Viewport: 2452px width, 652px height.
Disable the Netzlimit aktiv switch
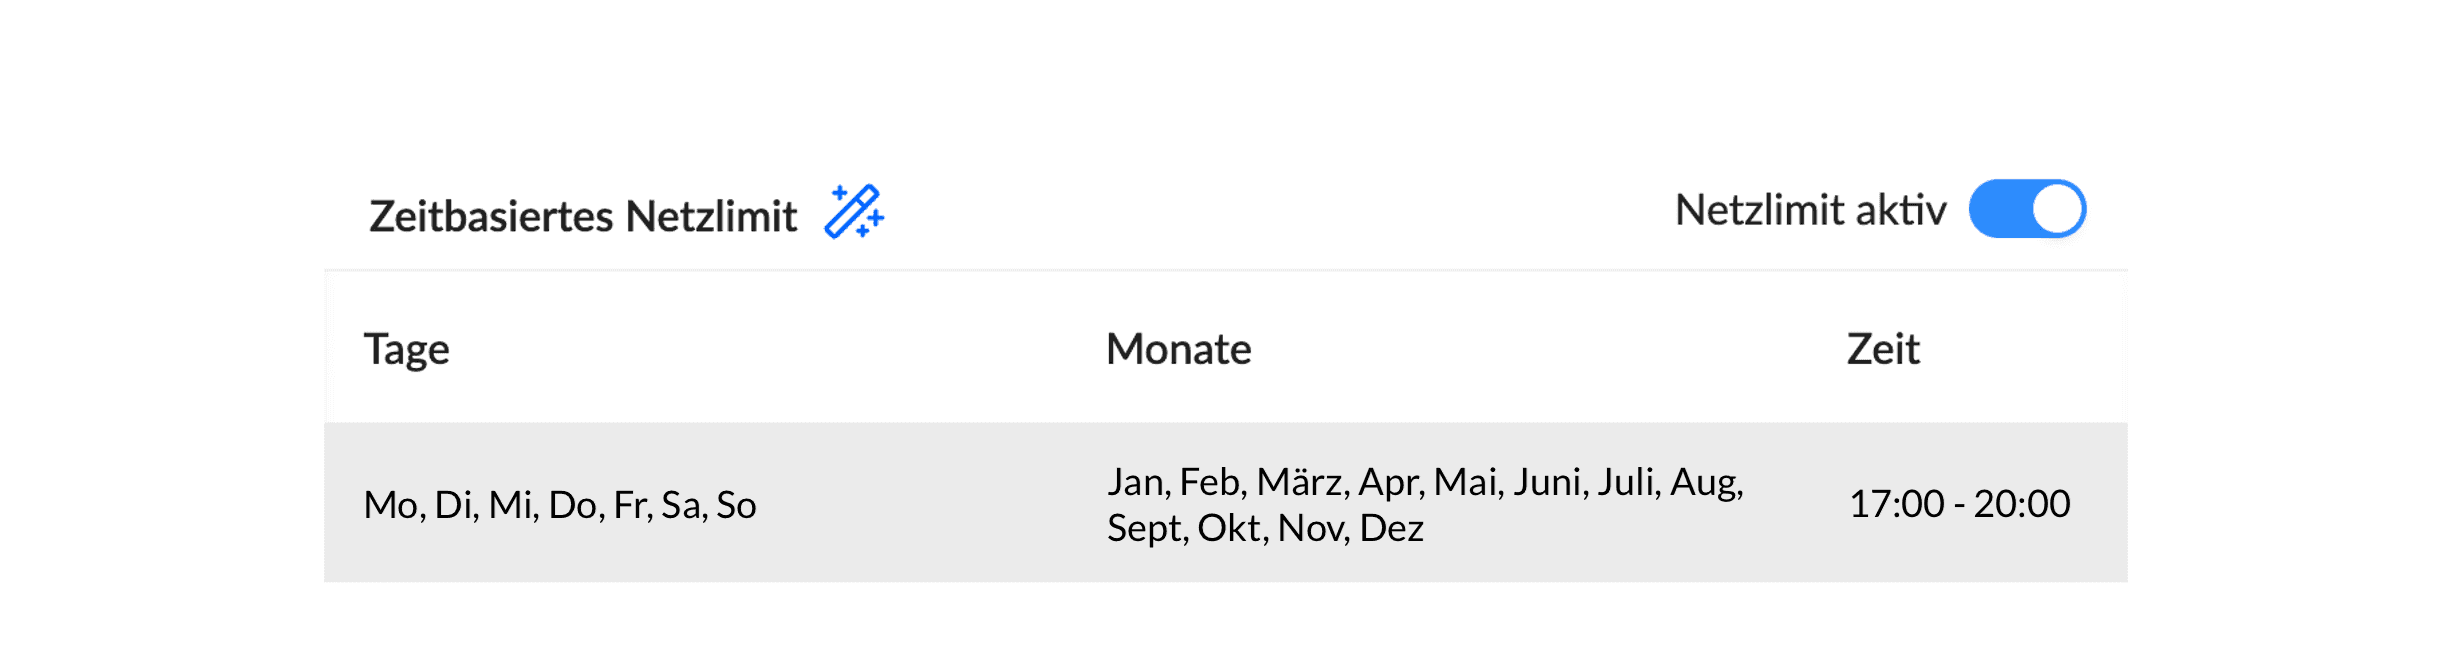click(2026, 209)
